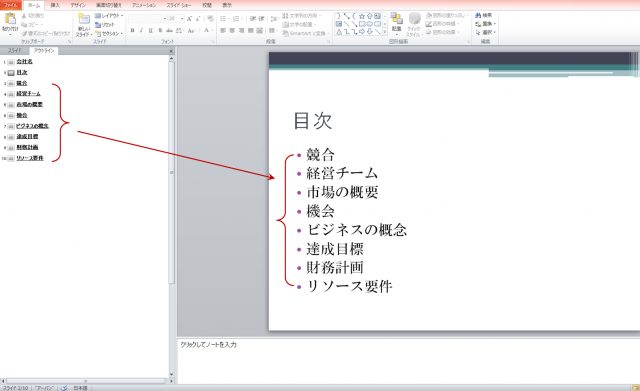Select outline slide 7 ビジネスの概念
This screenshot has width=640, height=391.
tap(32, 126)
